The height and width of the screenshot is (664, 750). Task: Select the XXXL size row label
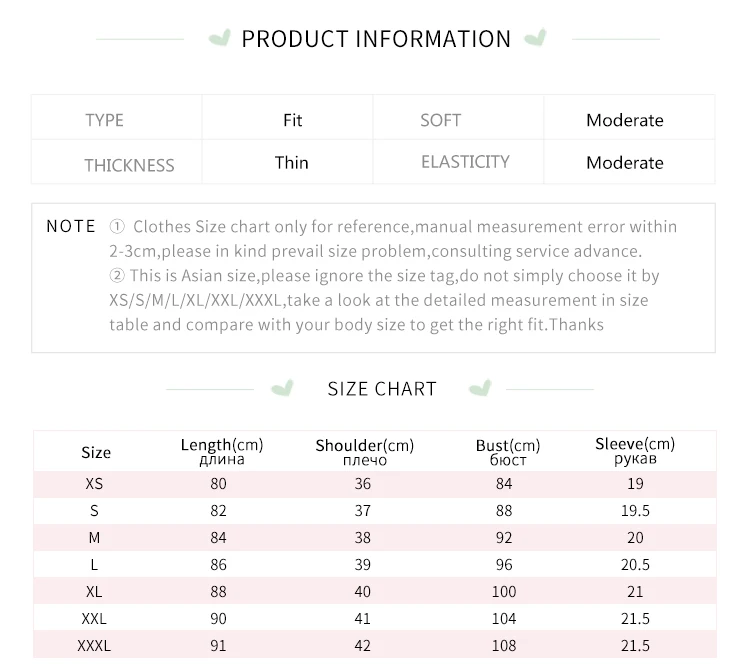94,646
